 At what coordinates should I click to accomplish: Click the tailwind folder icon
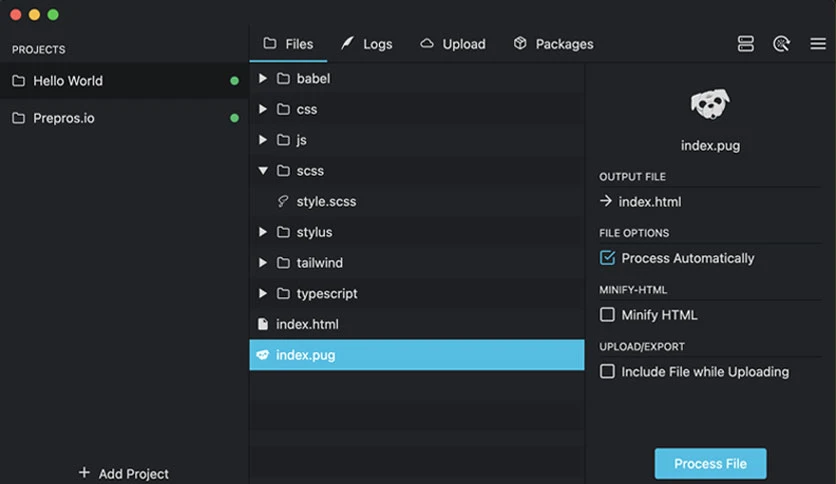[283, 263]
